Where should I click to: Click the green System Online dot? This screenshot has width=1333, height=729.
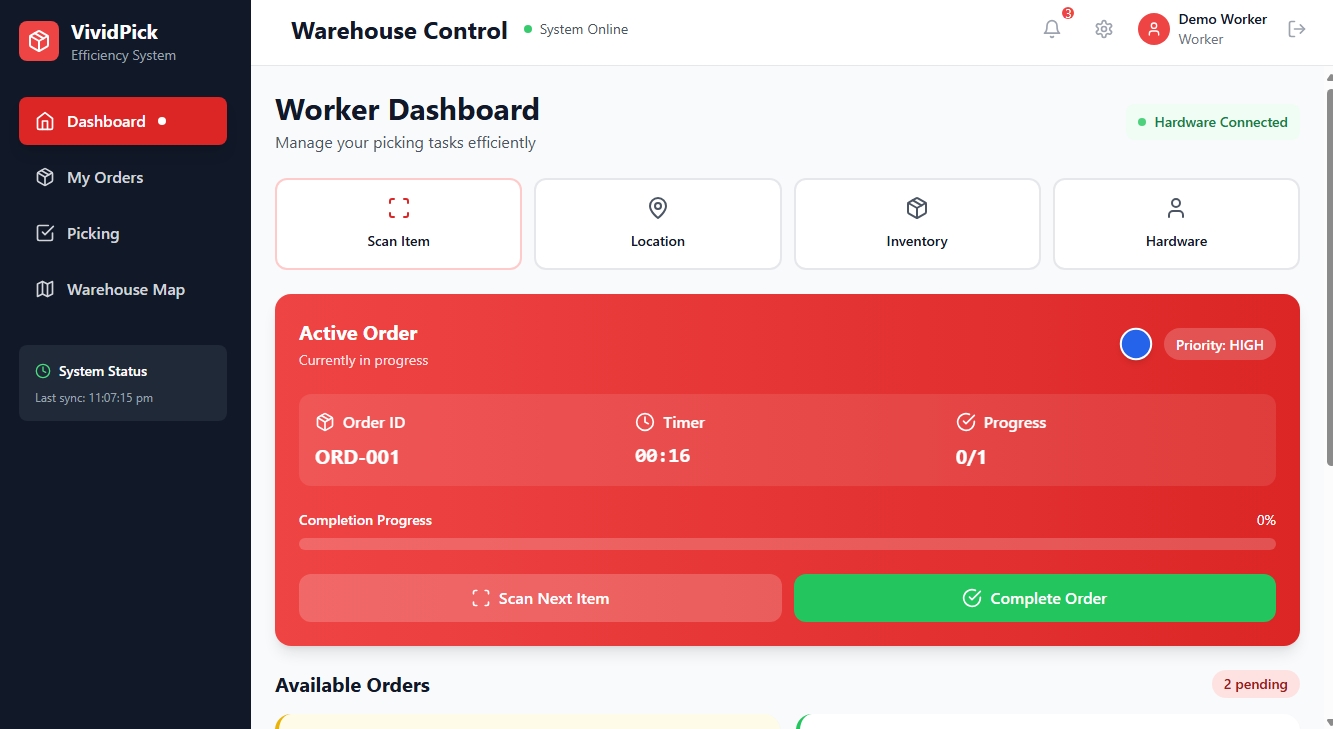(x=528, y=30)
